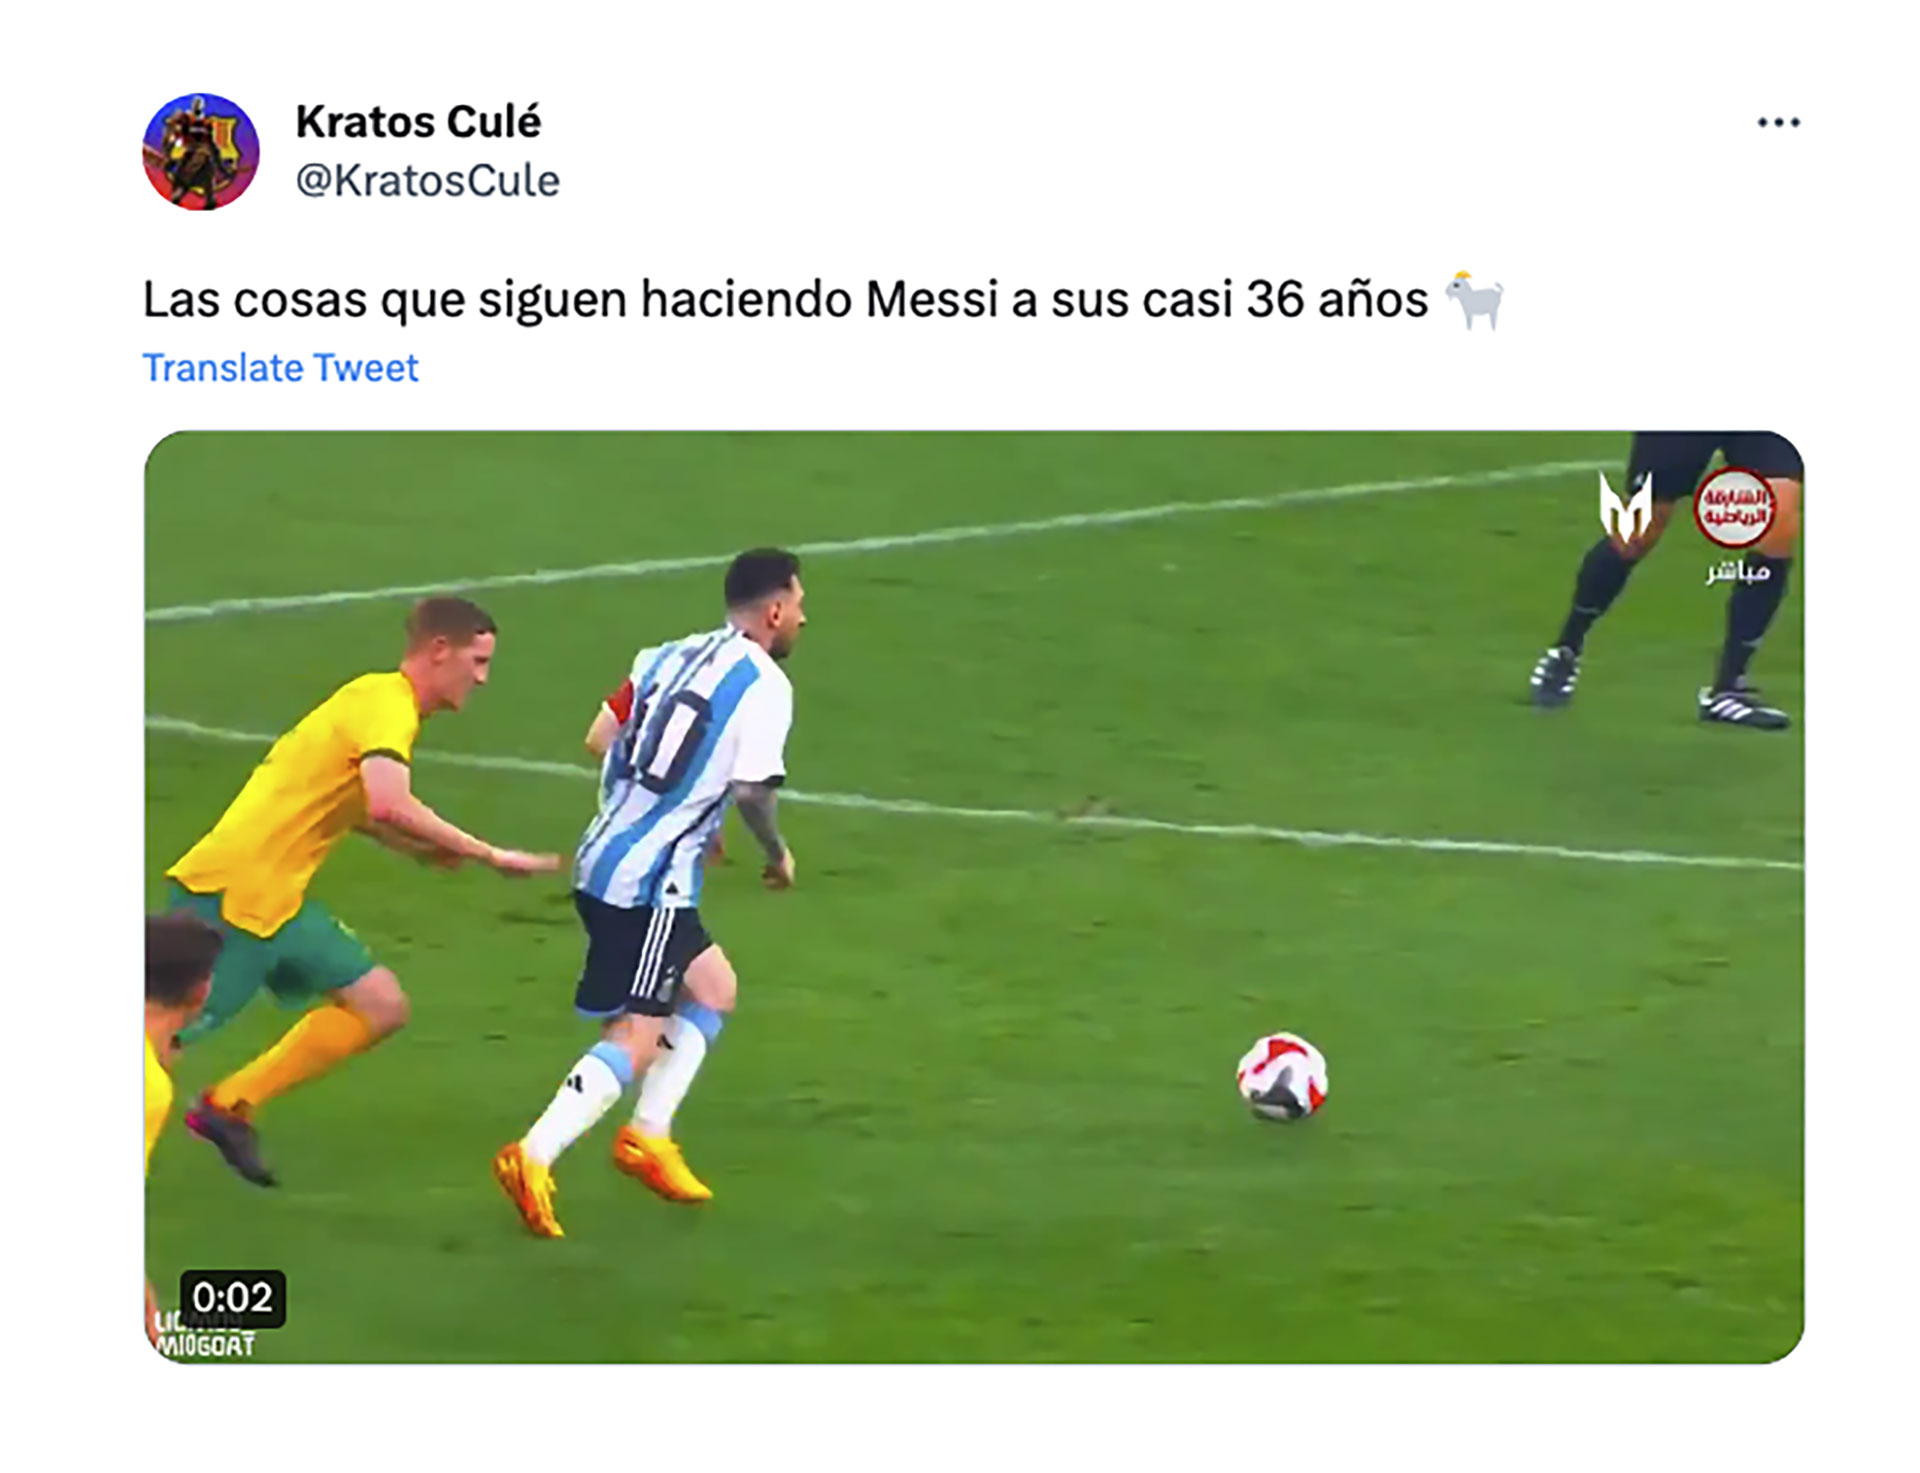Viewport: 1920px width, 1473px height.
Task: Open the @KratosCule handle link
Action: click(x=428, y=181)
